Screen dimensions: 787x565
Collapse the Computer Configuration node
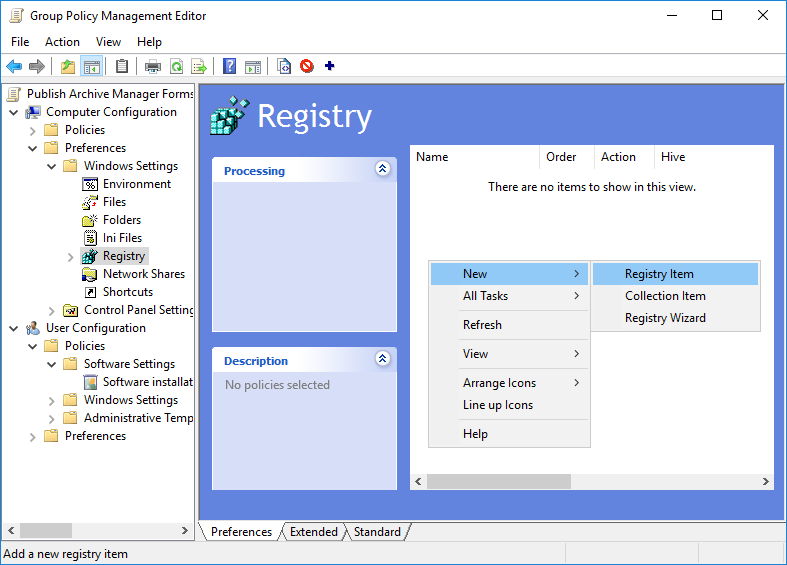point(14,112)
